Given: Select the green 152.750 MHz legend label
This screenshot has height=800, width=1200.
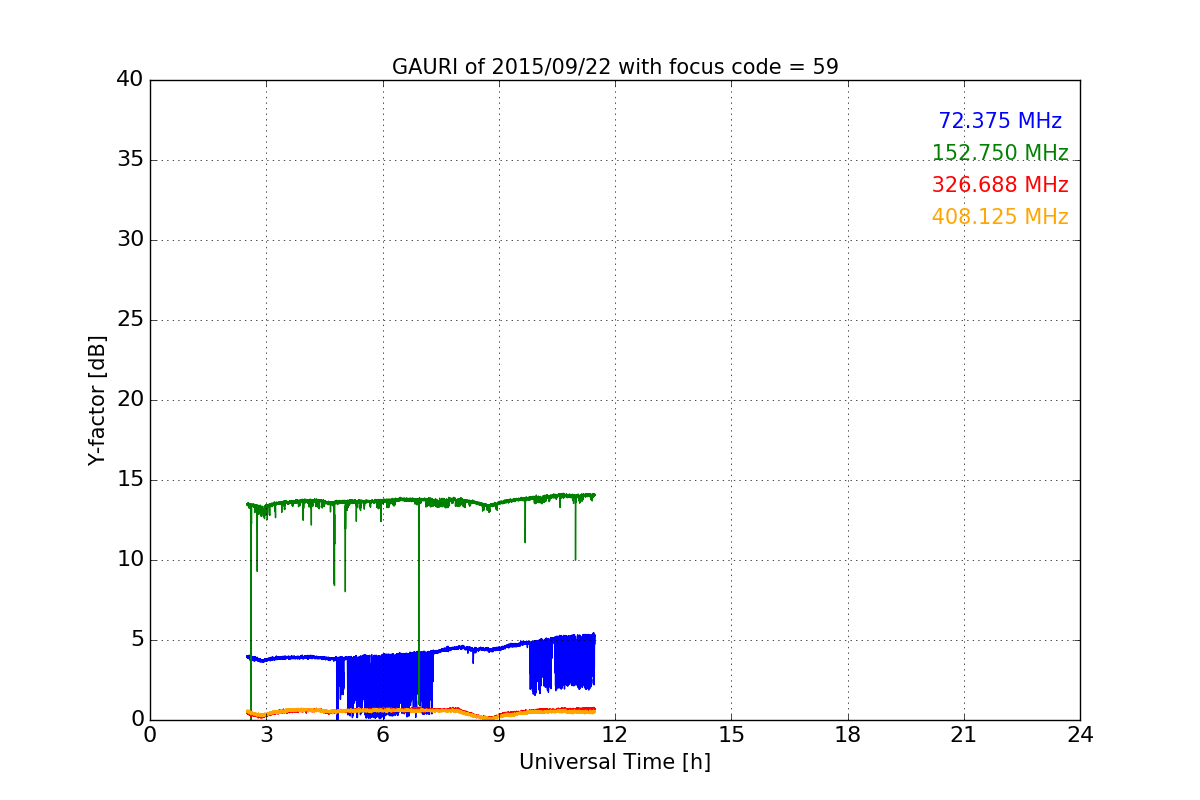Looking at the screenshot, I should (x=1000, y=153).
